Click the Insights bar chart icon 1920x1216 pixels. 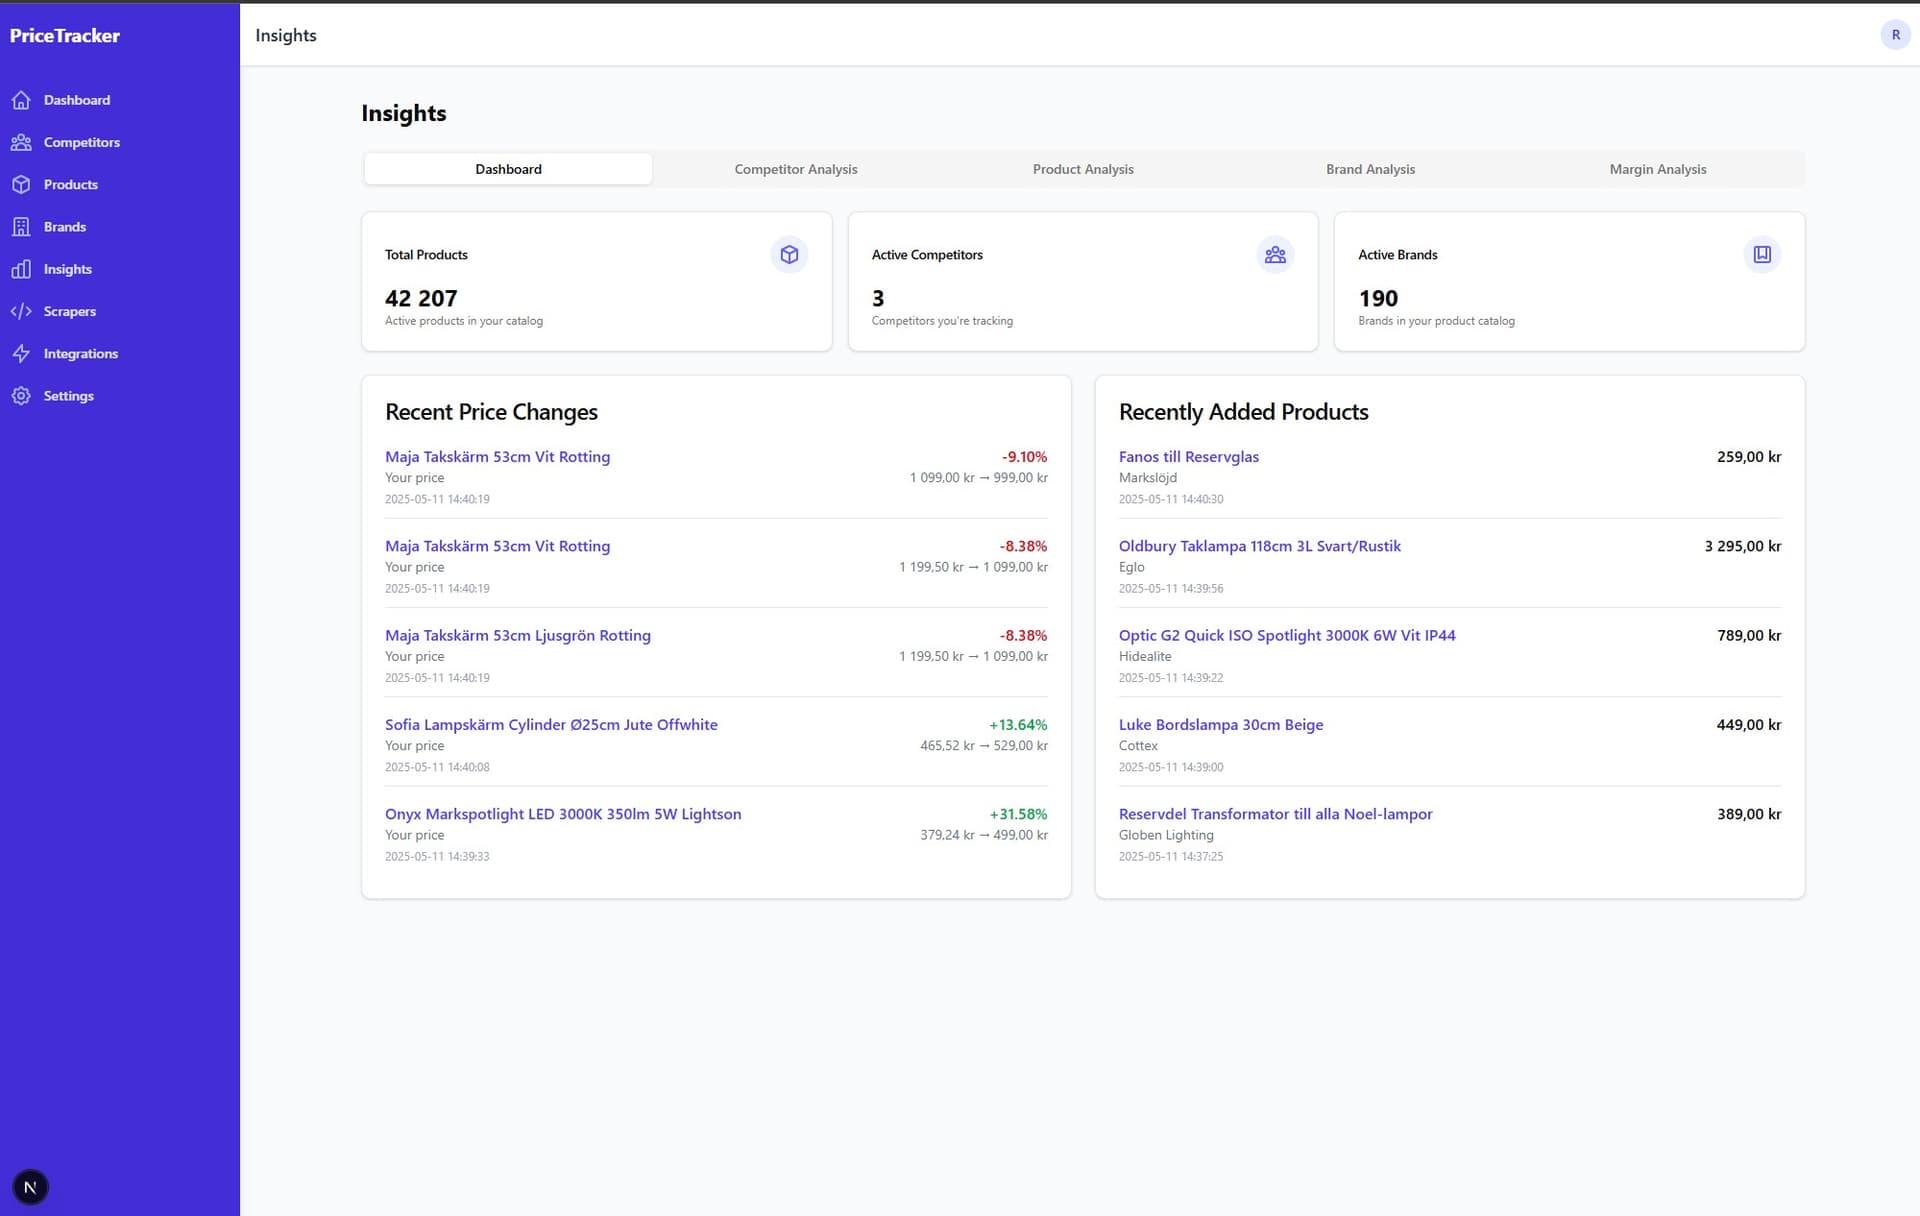click(x=21, y=269)
